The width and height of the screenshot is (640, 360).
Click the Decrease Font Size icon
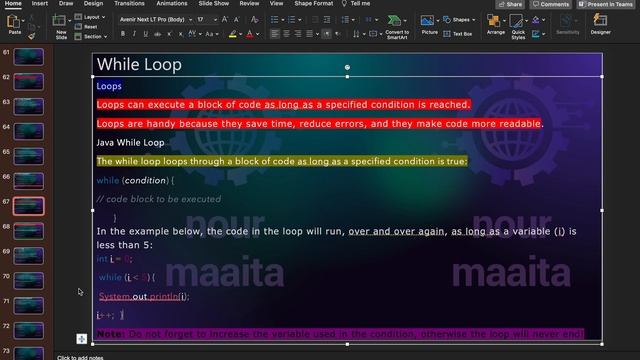click(236, 19)
